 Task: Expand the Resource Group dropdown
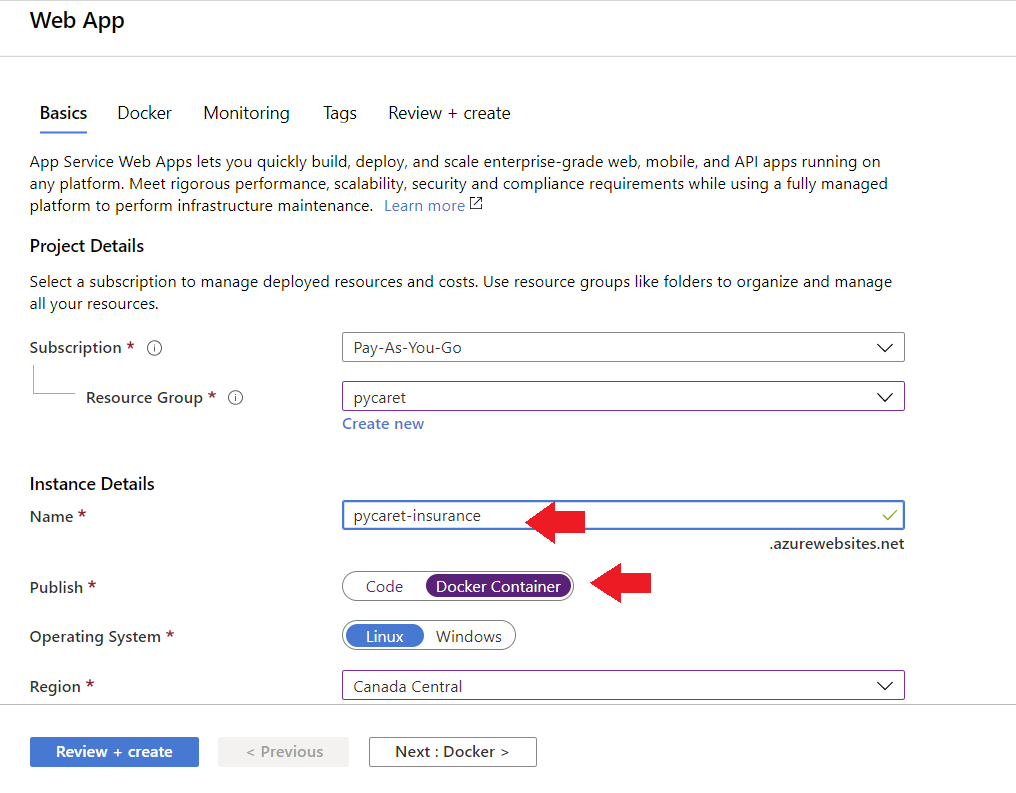(x=622, y=397)
